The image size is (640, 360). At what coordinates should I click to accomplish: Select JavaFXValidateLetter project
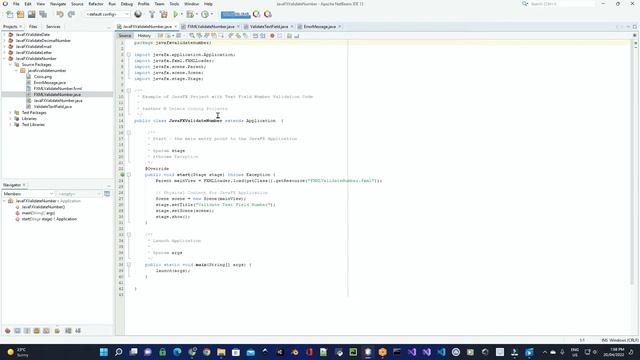(x=33, y=53)
